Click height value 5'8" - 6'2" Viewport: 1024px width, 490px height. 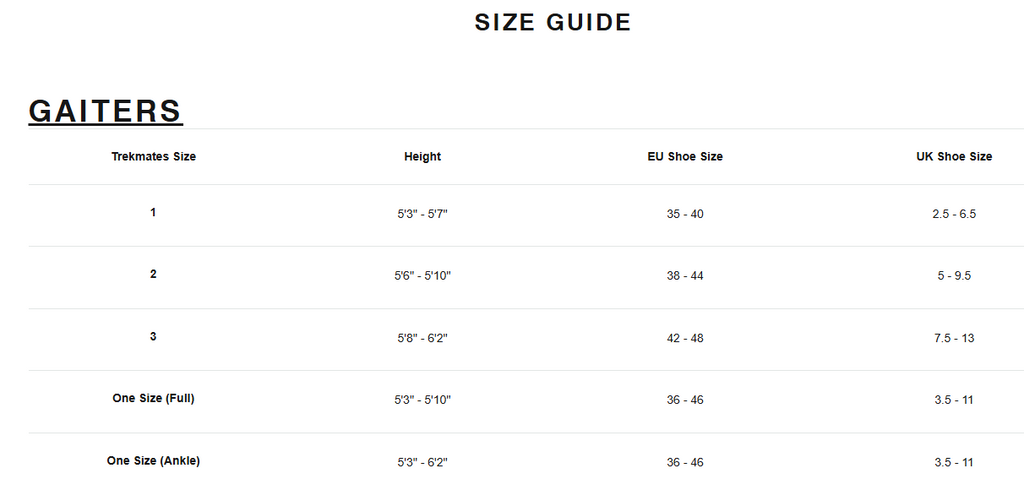[x=422, y=339]
